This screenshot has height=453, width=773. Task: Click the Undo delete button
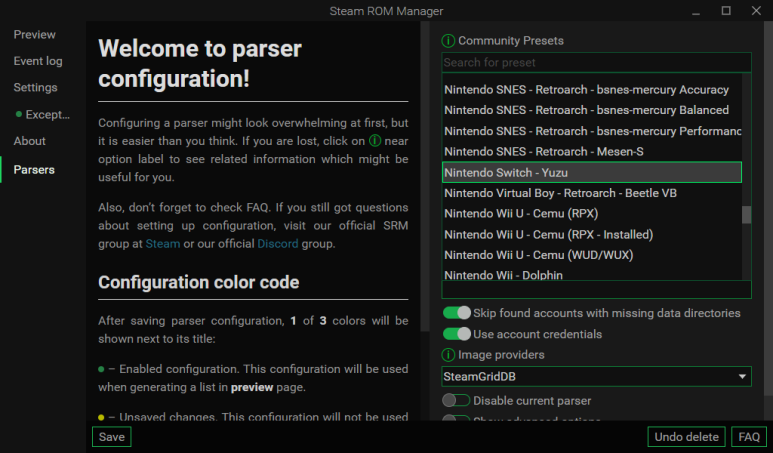[x=686, y=437]
